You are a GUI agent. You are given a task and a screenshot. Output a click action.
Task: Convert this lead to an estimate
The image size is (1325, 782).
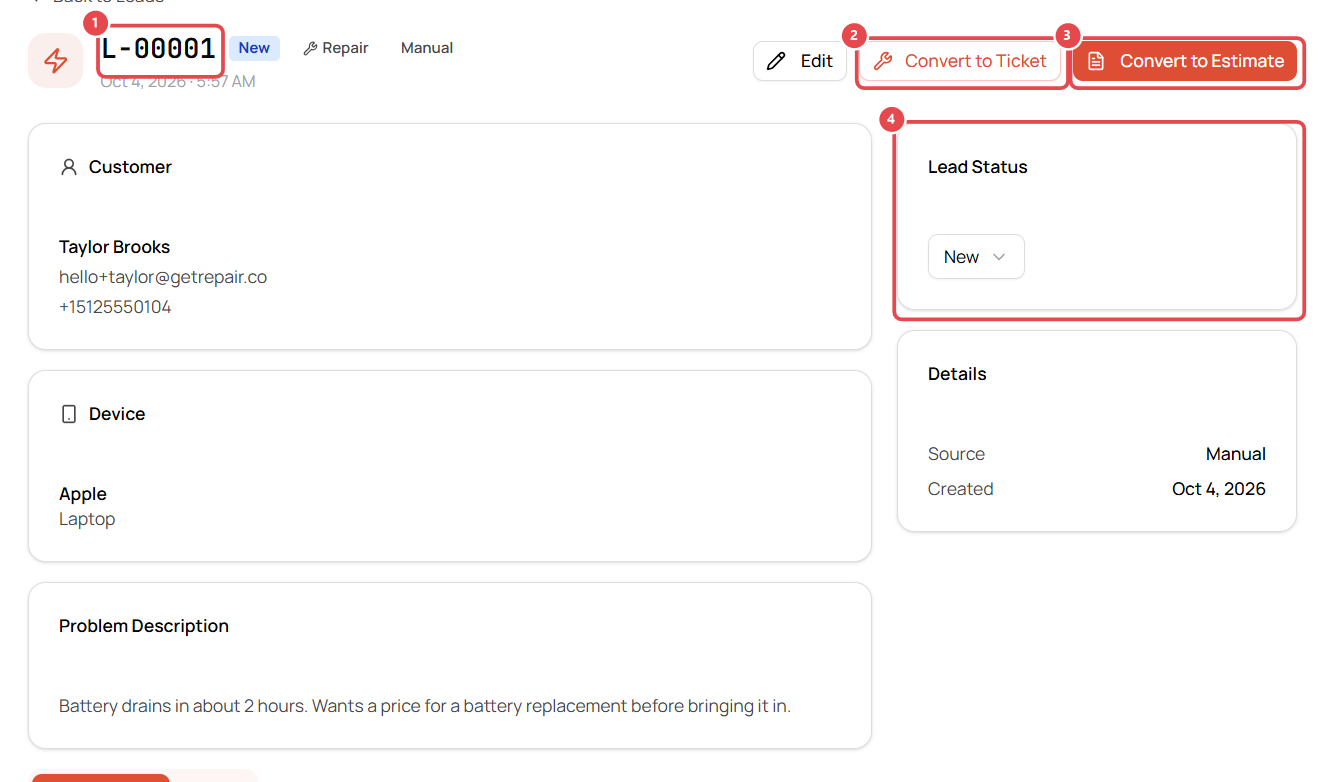point(1185,61)
